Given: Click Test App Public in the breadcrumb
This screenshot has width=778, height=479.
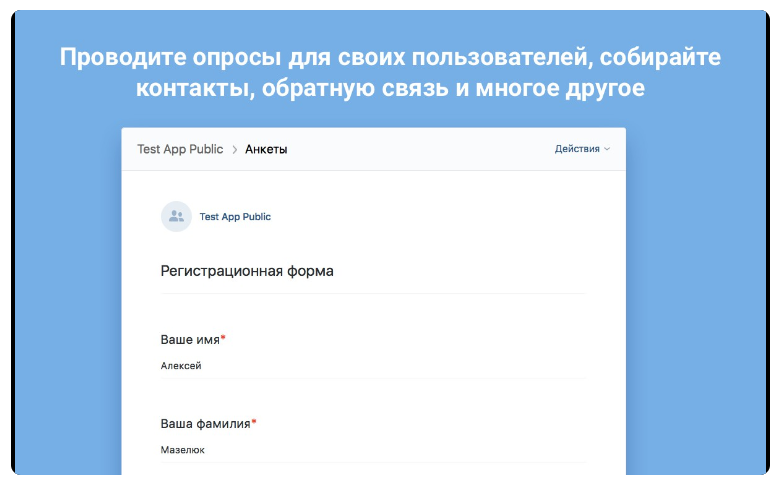Looking at the screenshot, I should [x=180, y=149].
